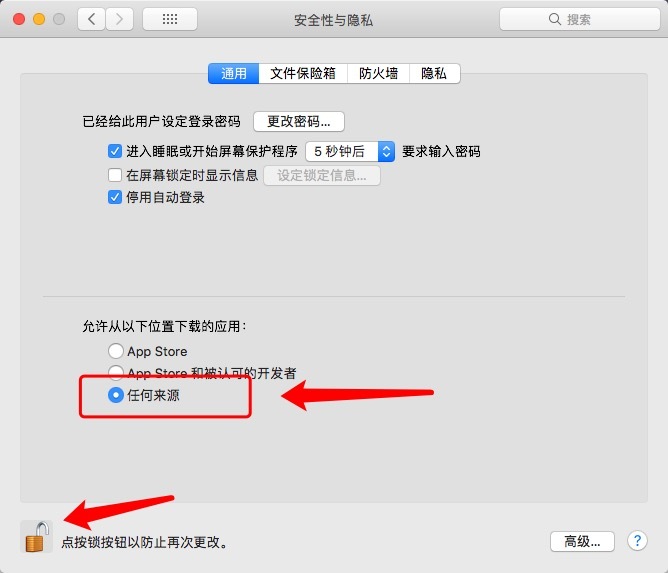
Task: Choose App Store 和被认可的开发者 radio option
Action: coord(115,373)
